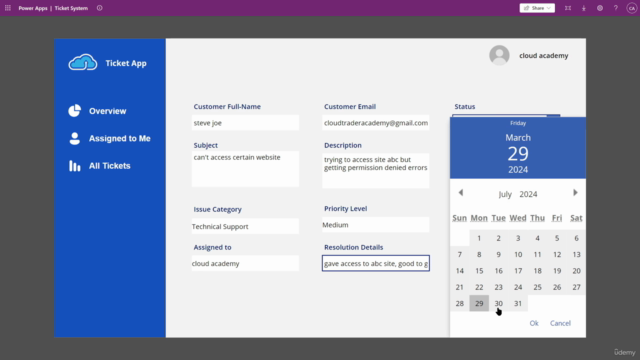The width and height of the screenshot is (640, 360).
Task: Select July 30 in the calendar
Action: (x=498, y=303)
